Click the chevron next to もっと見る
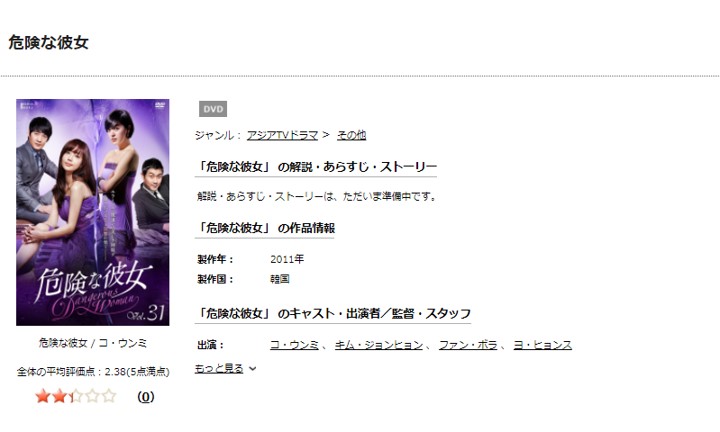The width and height of the screenshot is (720, 432). point(253,369)
